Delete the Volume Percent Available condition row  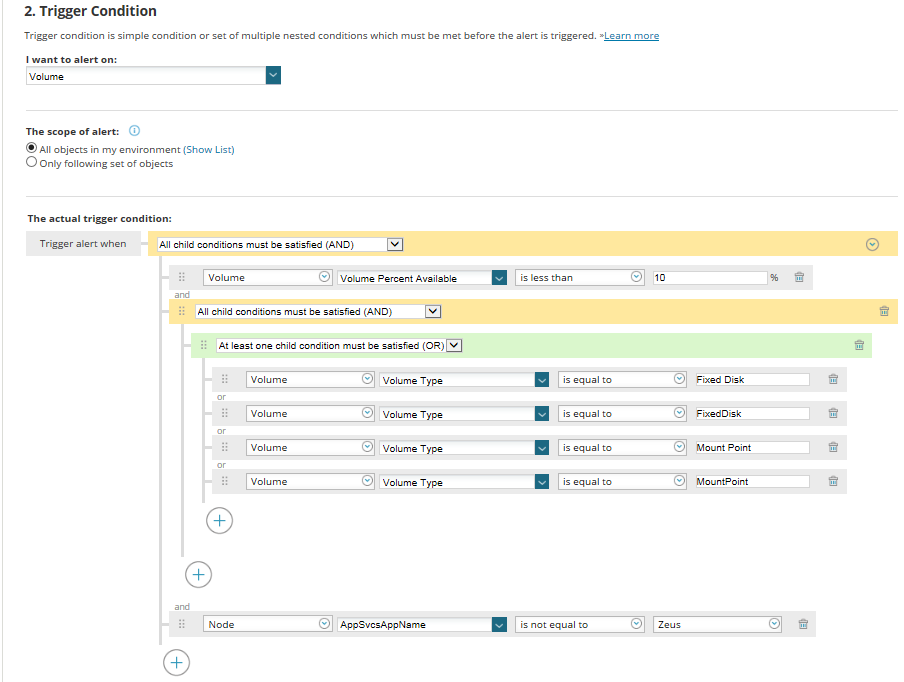coord(799,278)
